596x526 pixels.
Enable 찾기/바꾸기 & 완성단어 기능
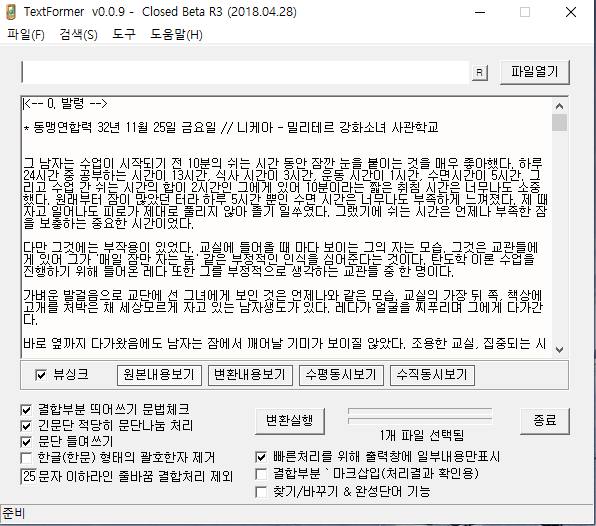tap(261, 492)
